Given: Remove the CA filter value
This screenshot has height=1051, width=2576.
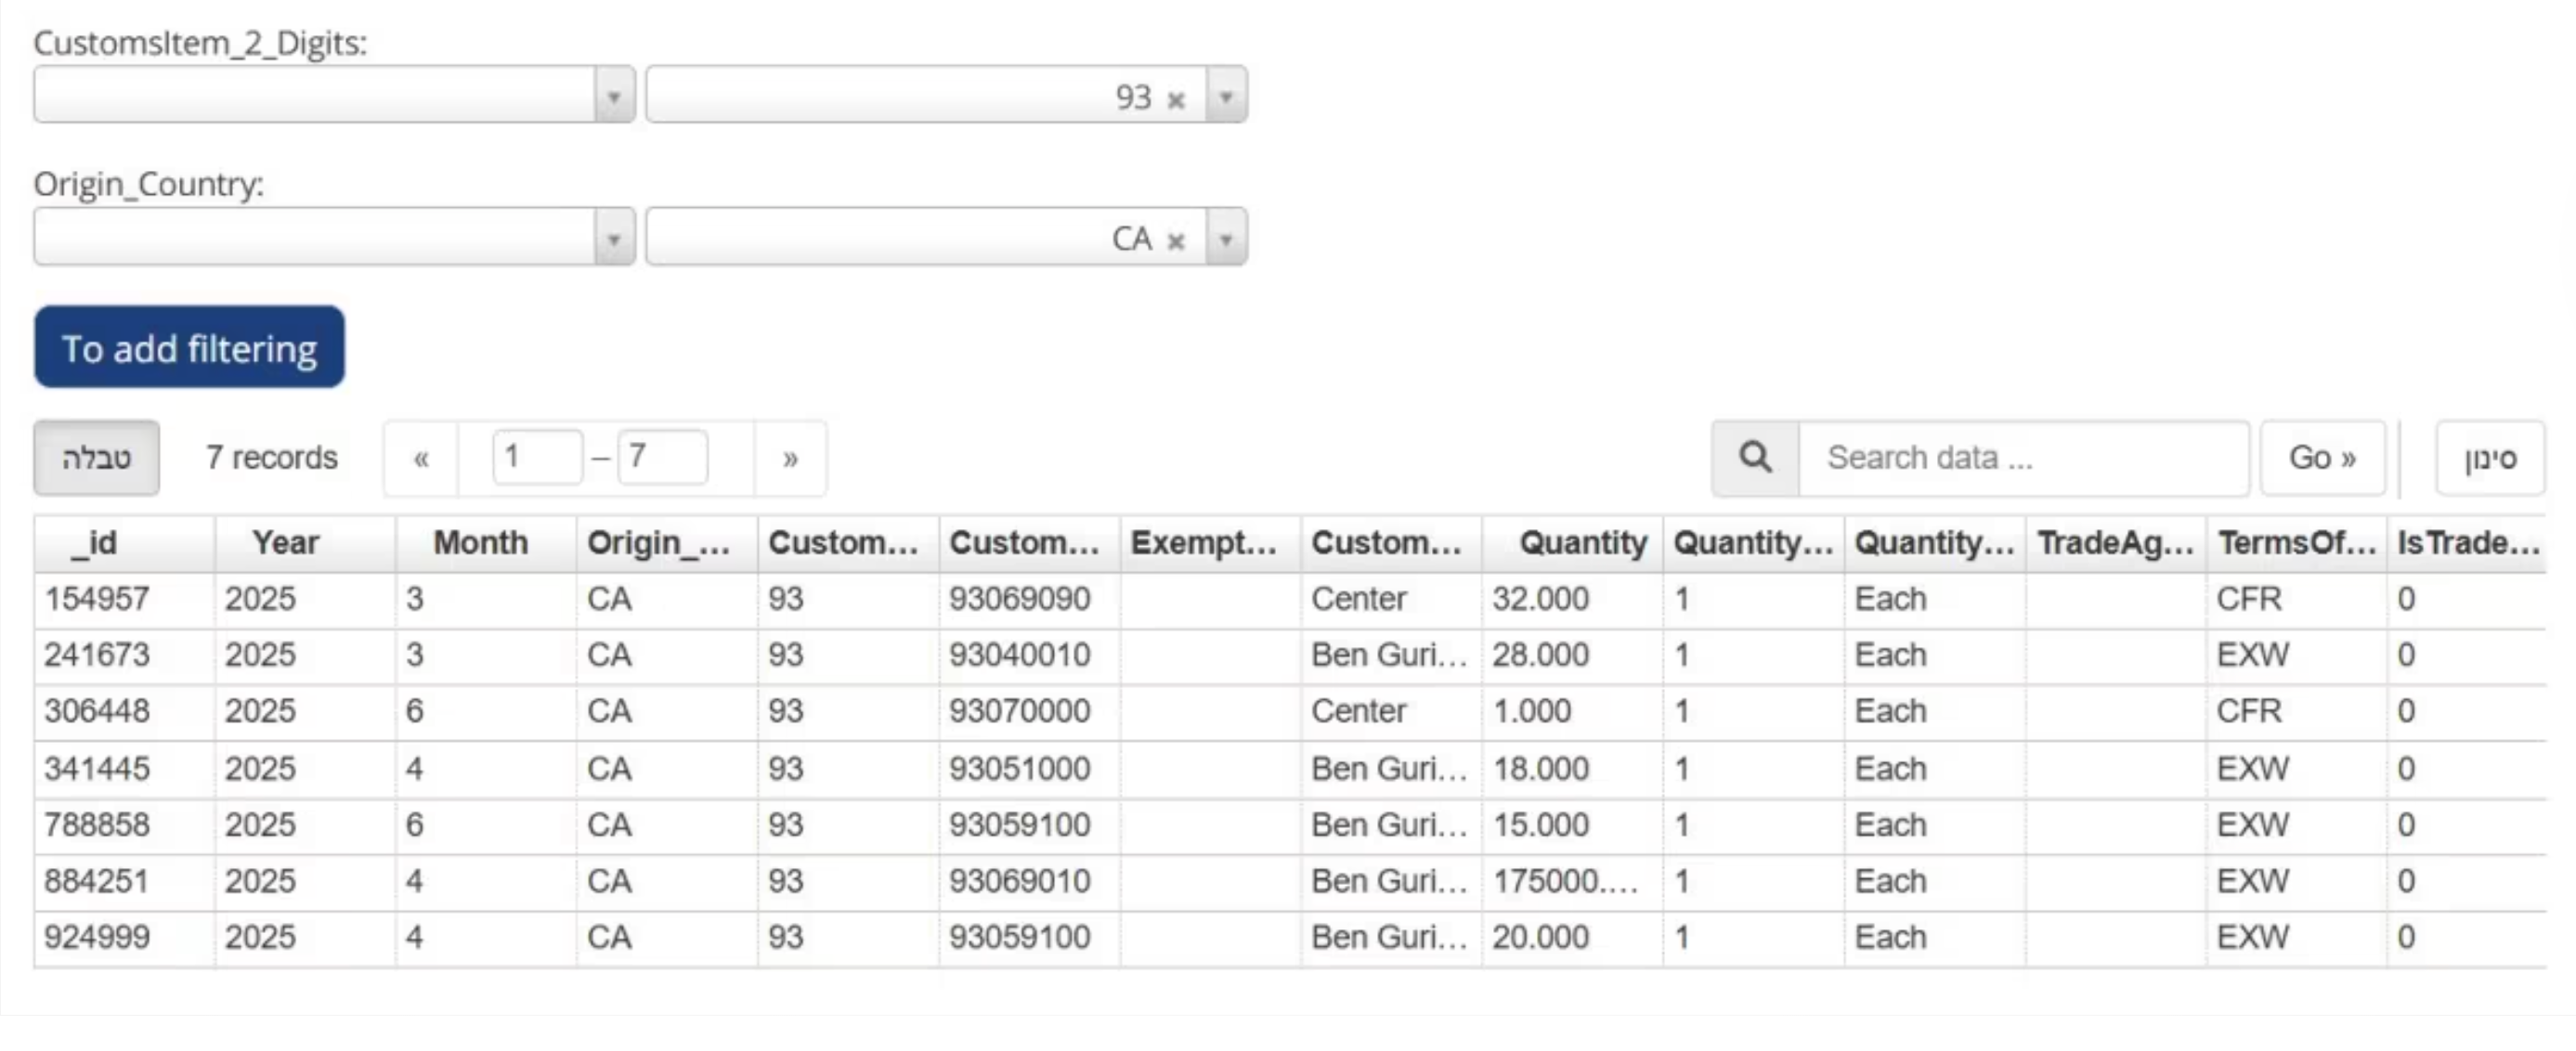Looking at the screenshot, I should [1176, 241].
